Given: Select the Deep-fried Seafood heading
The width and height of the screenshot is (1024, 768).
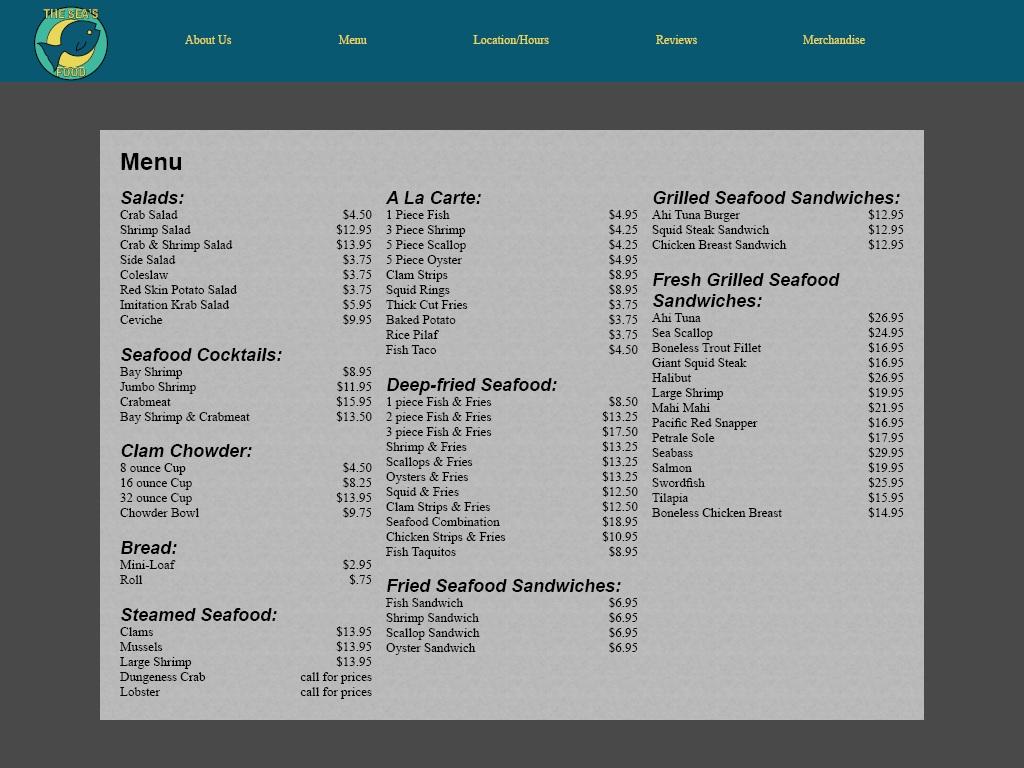Looking at the screenshot, I should pos(471,385).
